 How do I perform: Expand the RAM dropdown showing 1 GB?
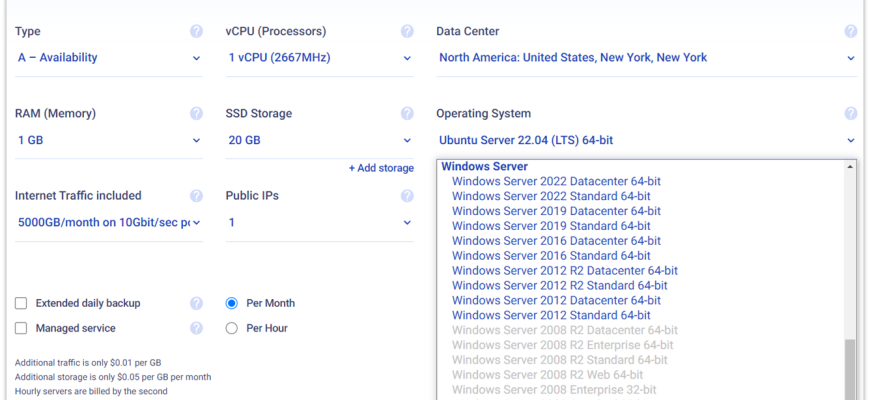109,141
